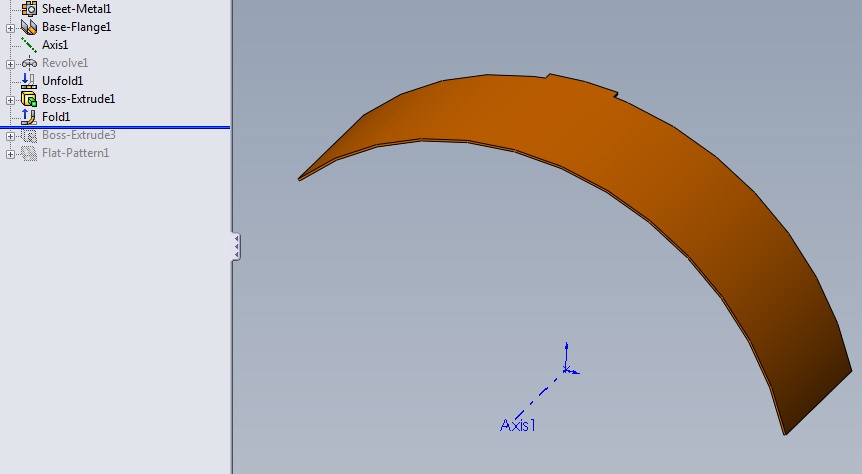Select the rolled-back Boss-Extrude3 feature

pyautogui.click(x=79, y=135)
